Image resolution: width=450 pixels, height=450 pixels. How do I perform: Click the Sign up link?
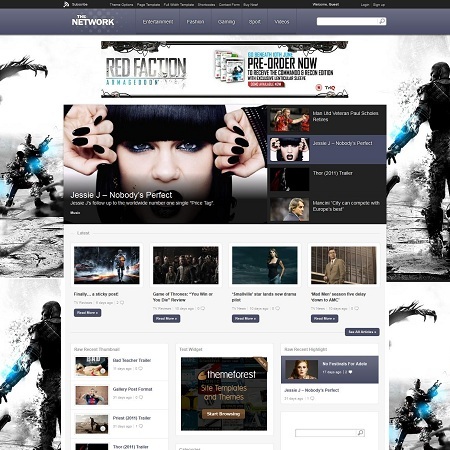pyautogui.click(x=379, y=5)
